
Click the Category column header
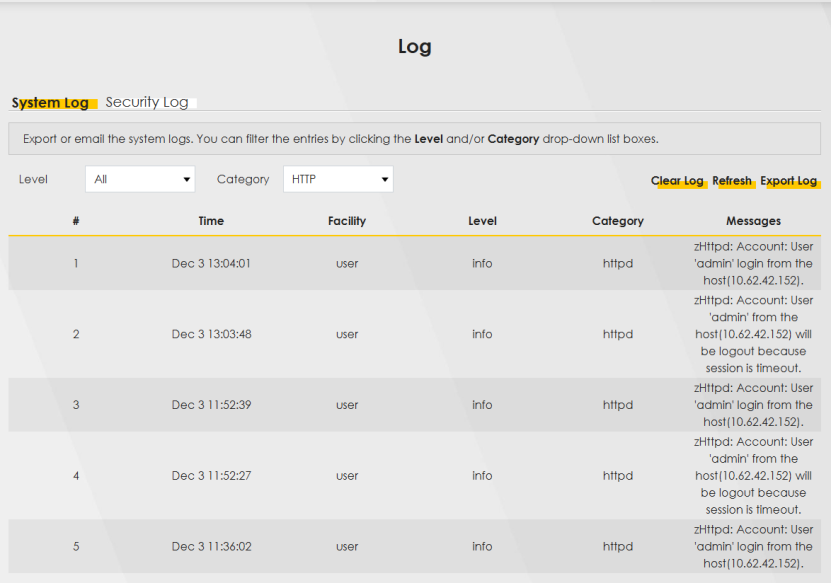pyautogui.click(x=617, y=221)
